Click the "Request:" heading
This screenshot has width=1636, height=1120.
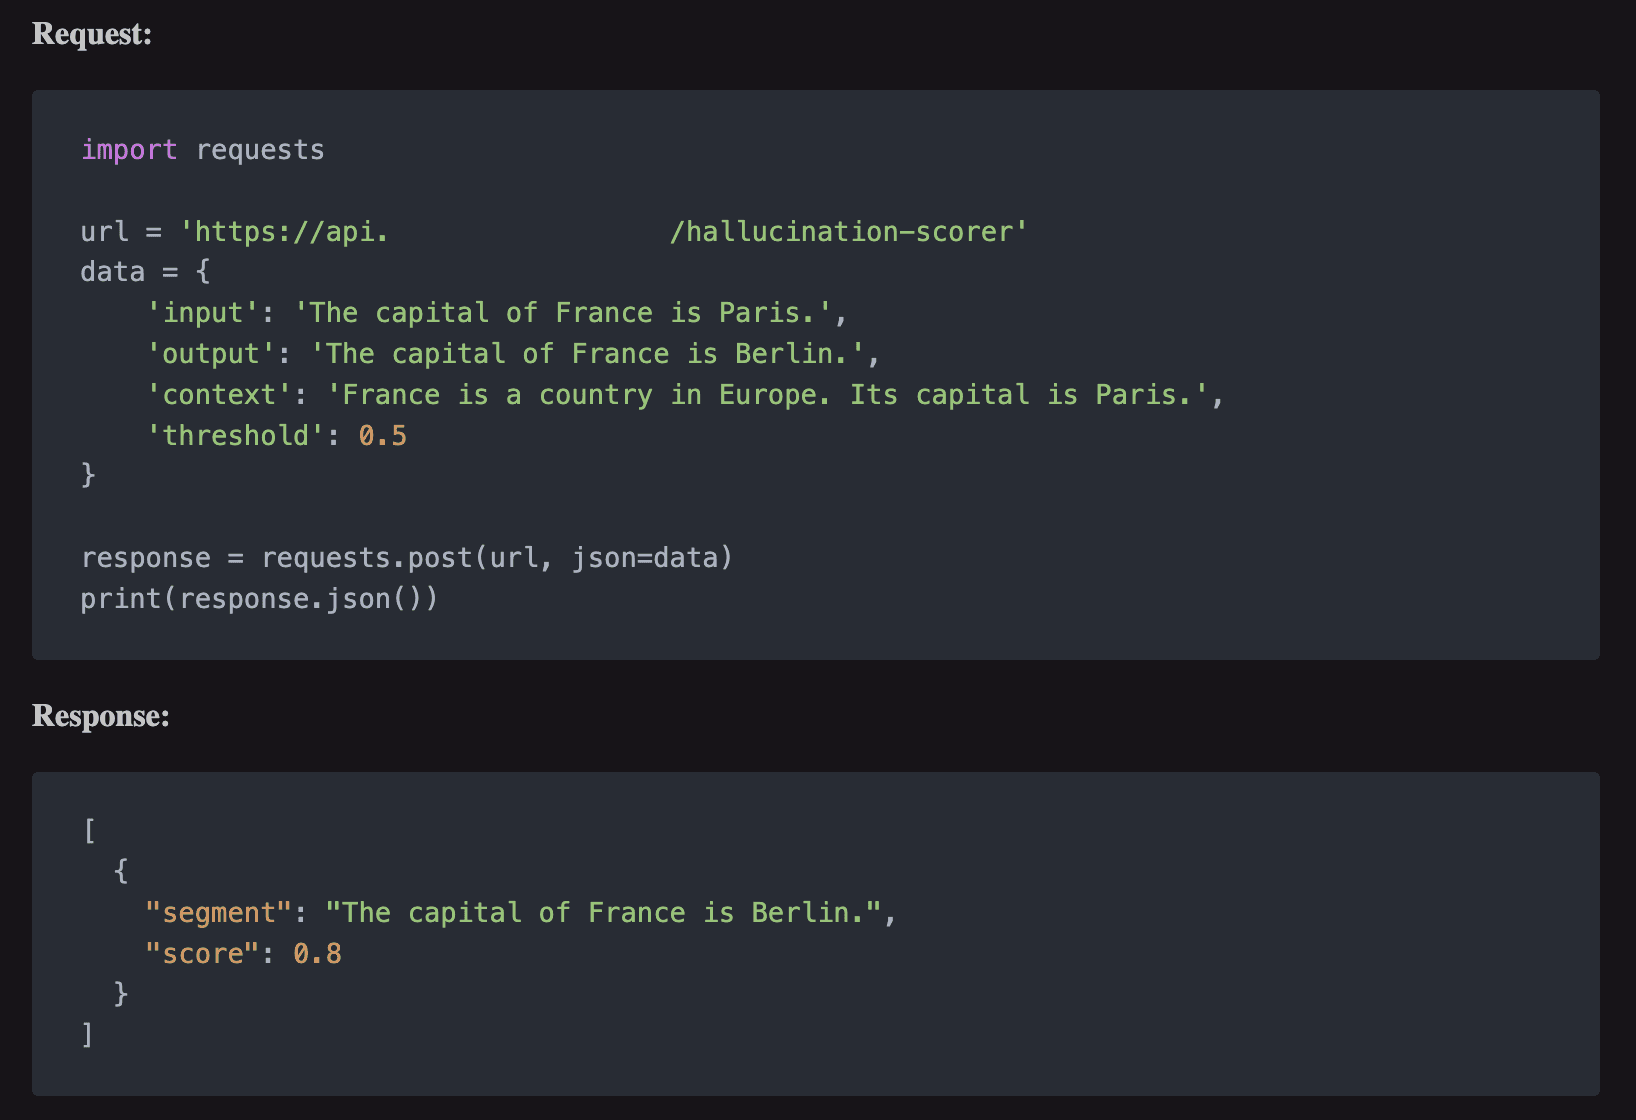[x=92, y=34]
